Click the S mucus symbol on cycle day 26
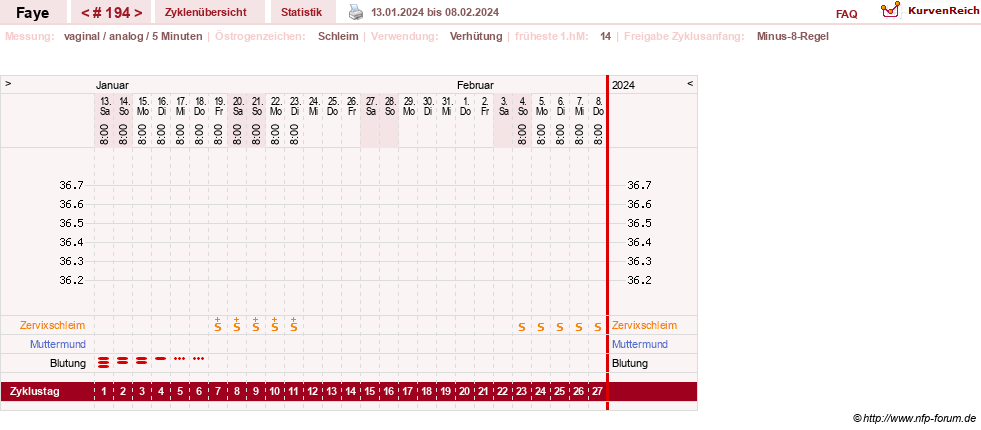The width and height of the screenshot is (981, 430). click(x=579, y=327)
